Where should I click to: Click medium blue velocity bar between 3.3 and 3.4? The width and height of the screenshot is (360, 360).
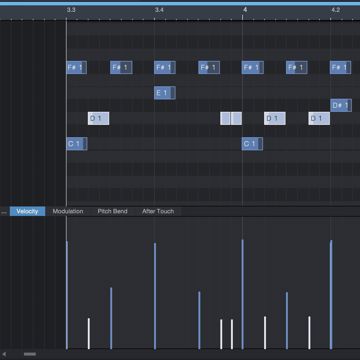coord(111,318)
